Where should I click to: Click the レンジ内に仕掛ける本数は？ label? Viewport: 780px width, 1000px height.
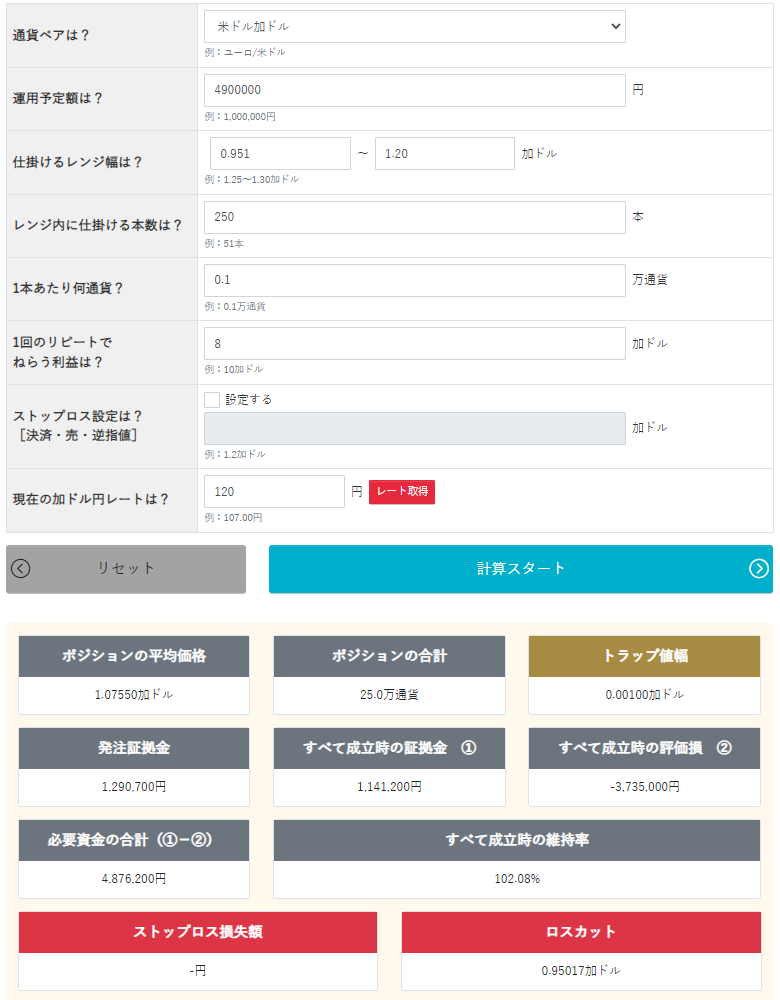pyautogui.click(x=98, y=225)
